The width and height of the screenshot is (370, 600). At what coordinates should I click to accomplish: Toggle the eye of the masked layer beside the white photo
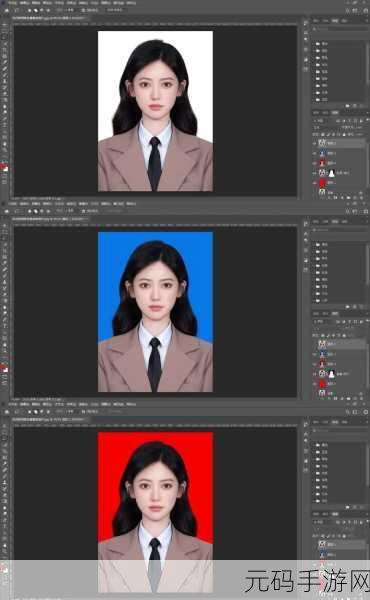315,173
